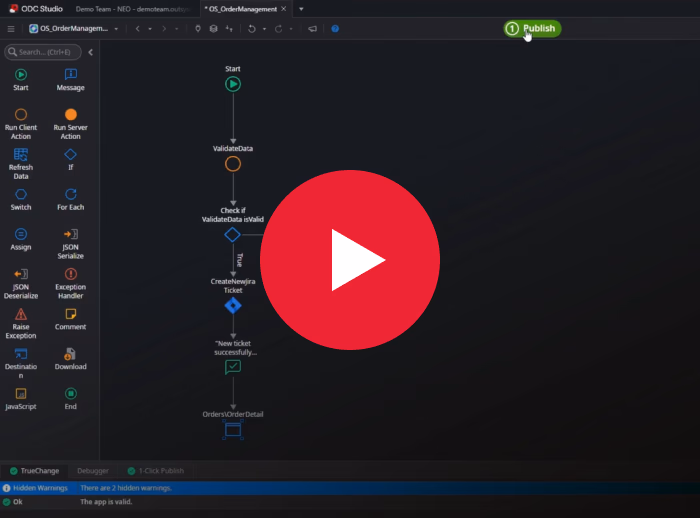Select the Start tool in the toolbox

pyautogui.click(x=21, y=80)
